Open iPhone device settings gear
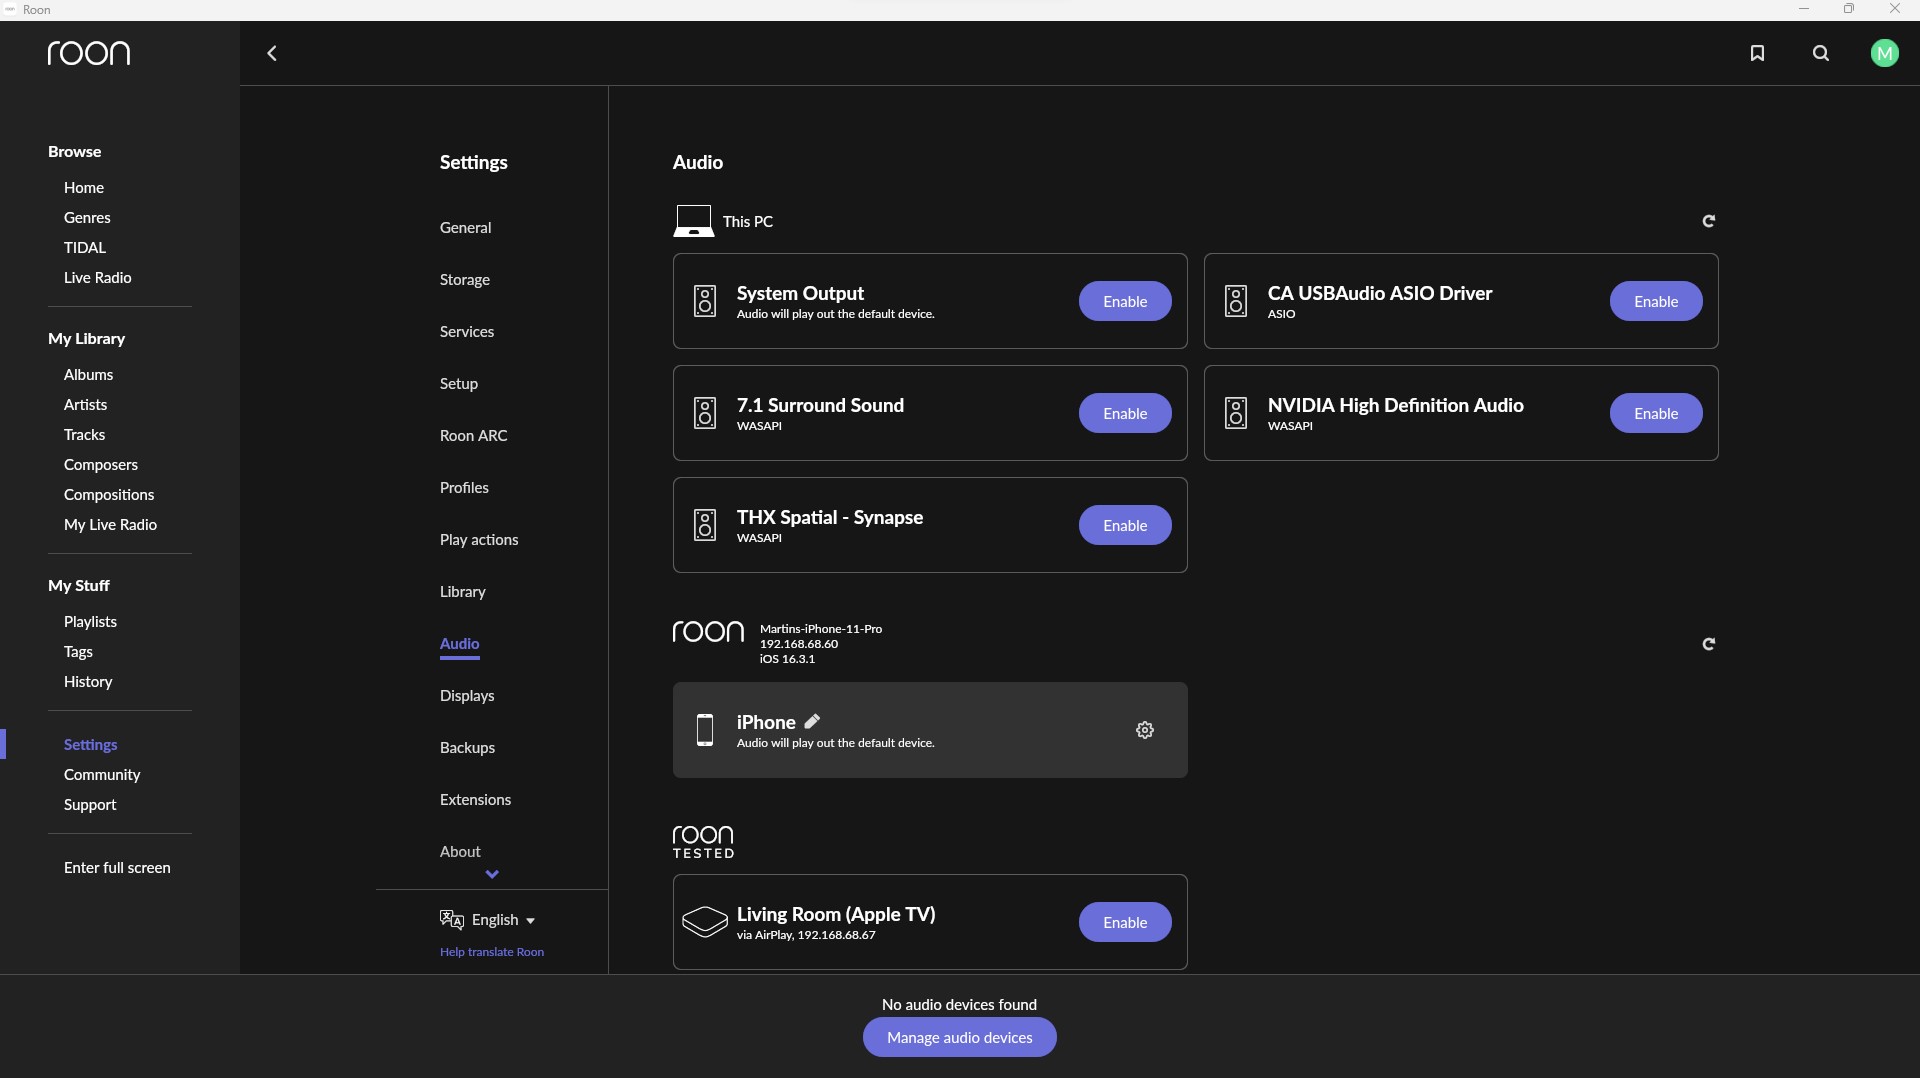 coord(1145,730)
